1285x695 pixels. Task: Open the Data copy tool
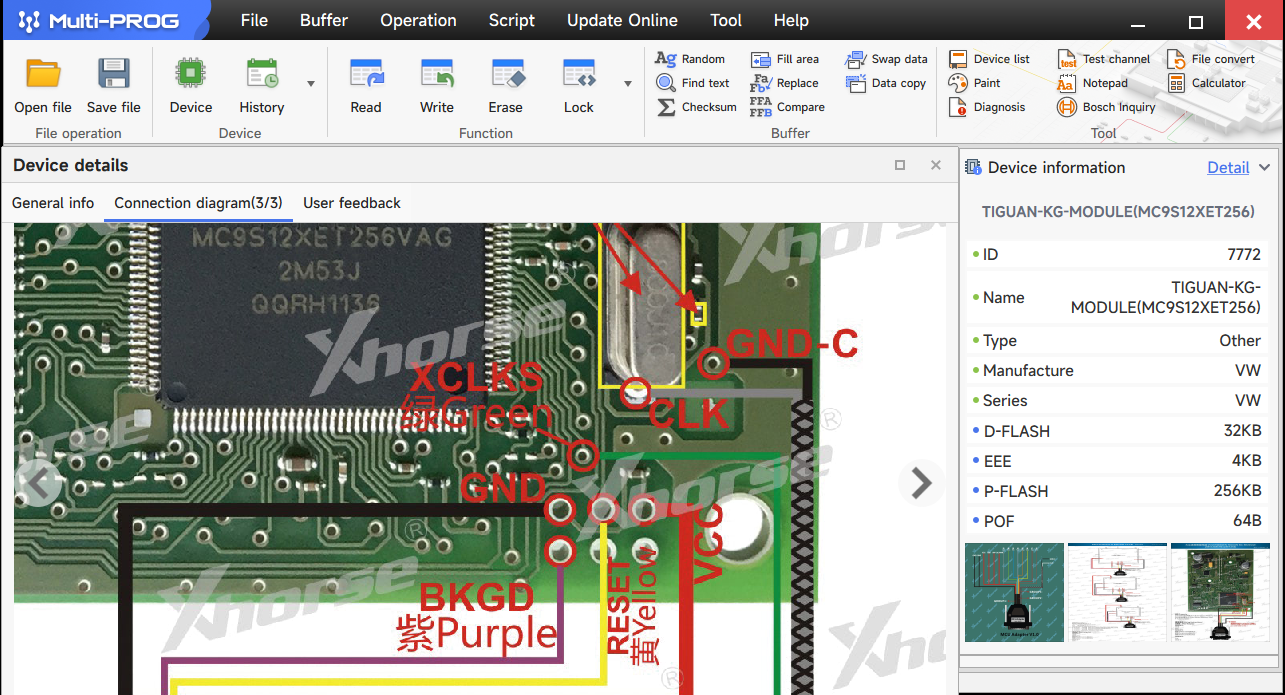point(886,83)
